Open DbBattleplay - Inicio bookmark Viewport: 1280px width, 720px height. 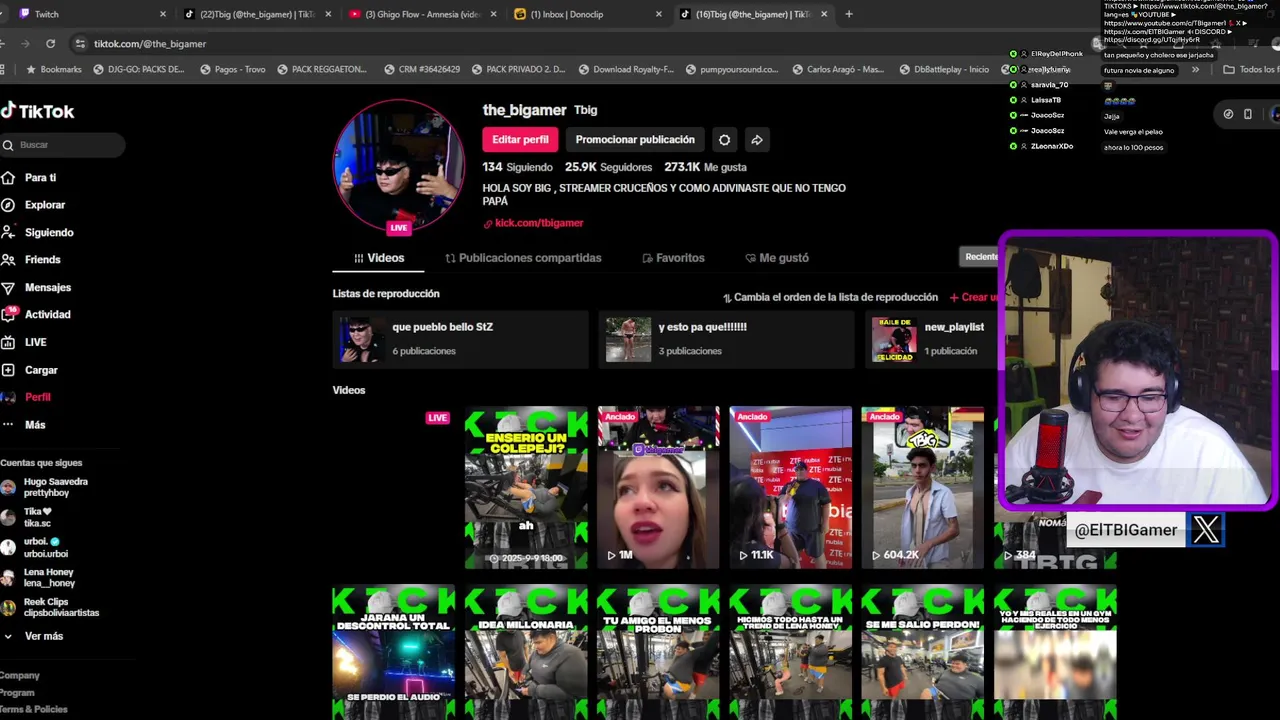(944, 70)
